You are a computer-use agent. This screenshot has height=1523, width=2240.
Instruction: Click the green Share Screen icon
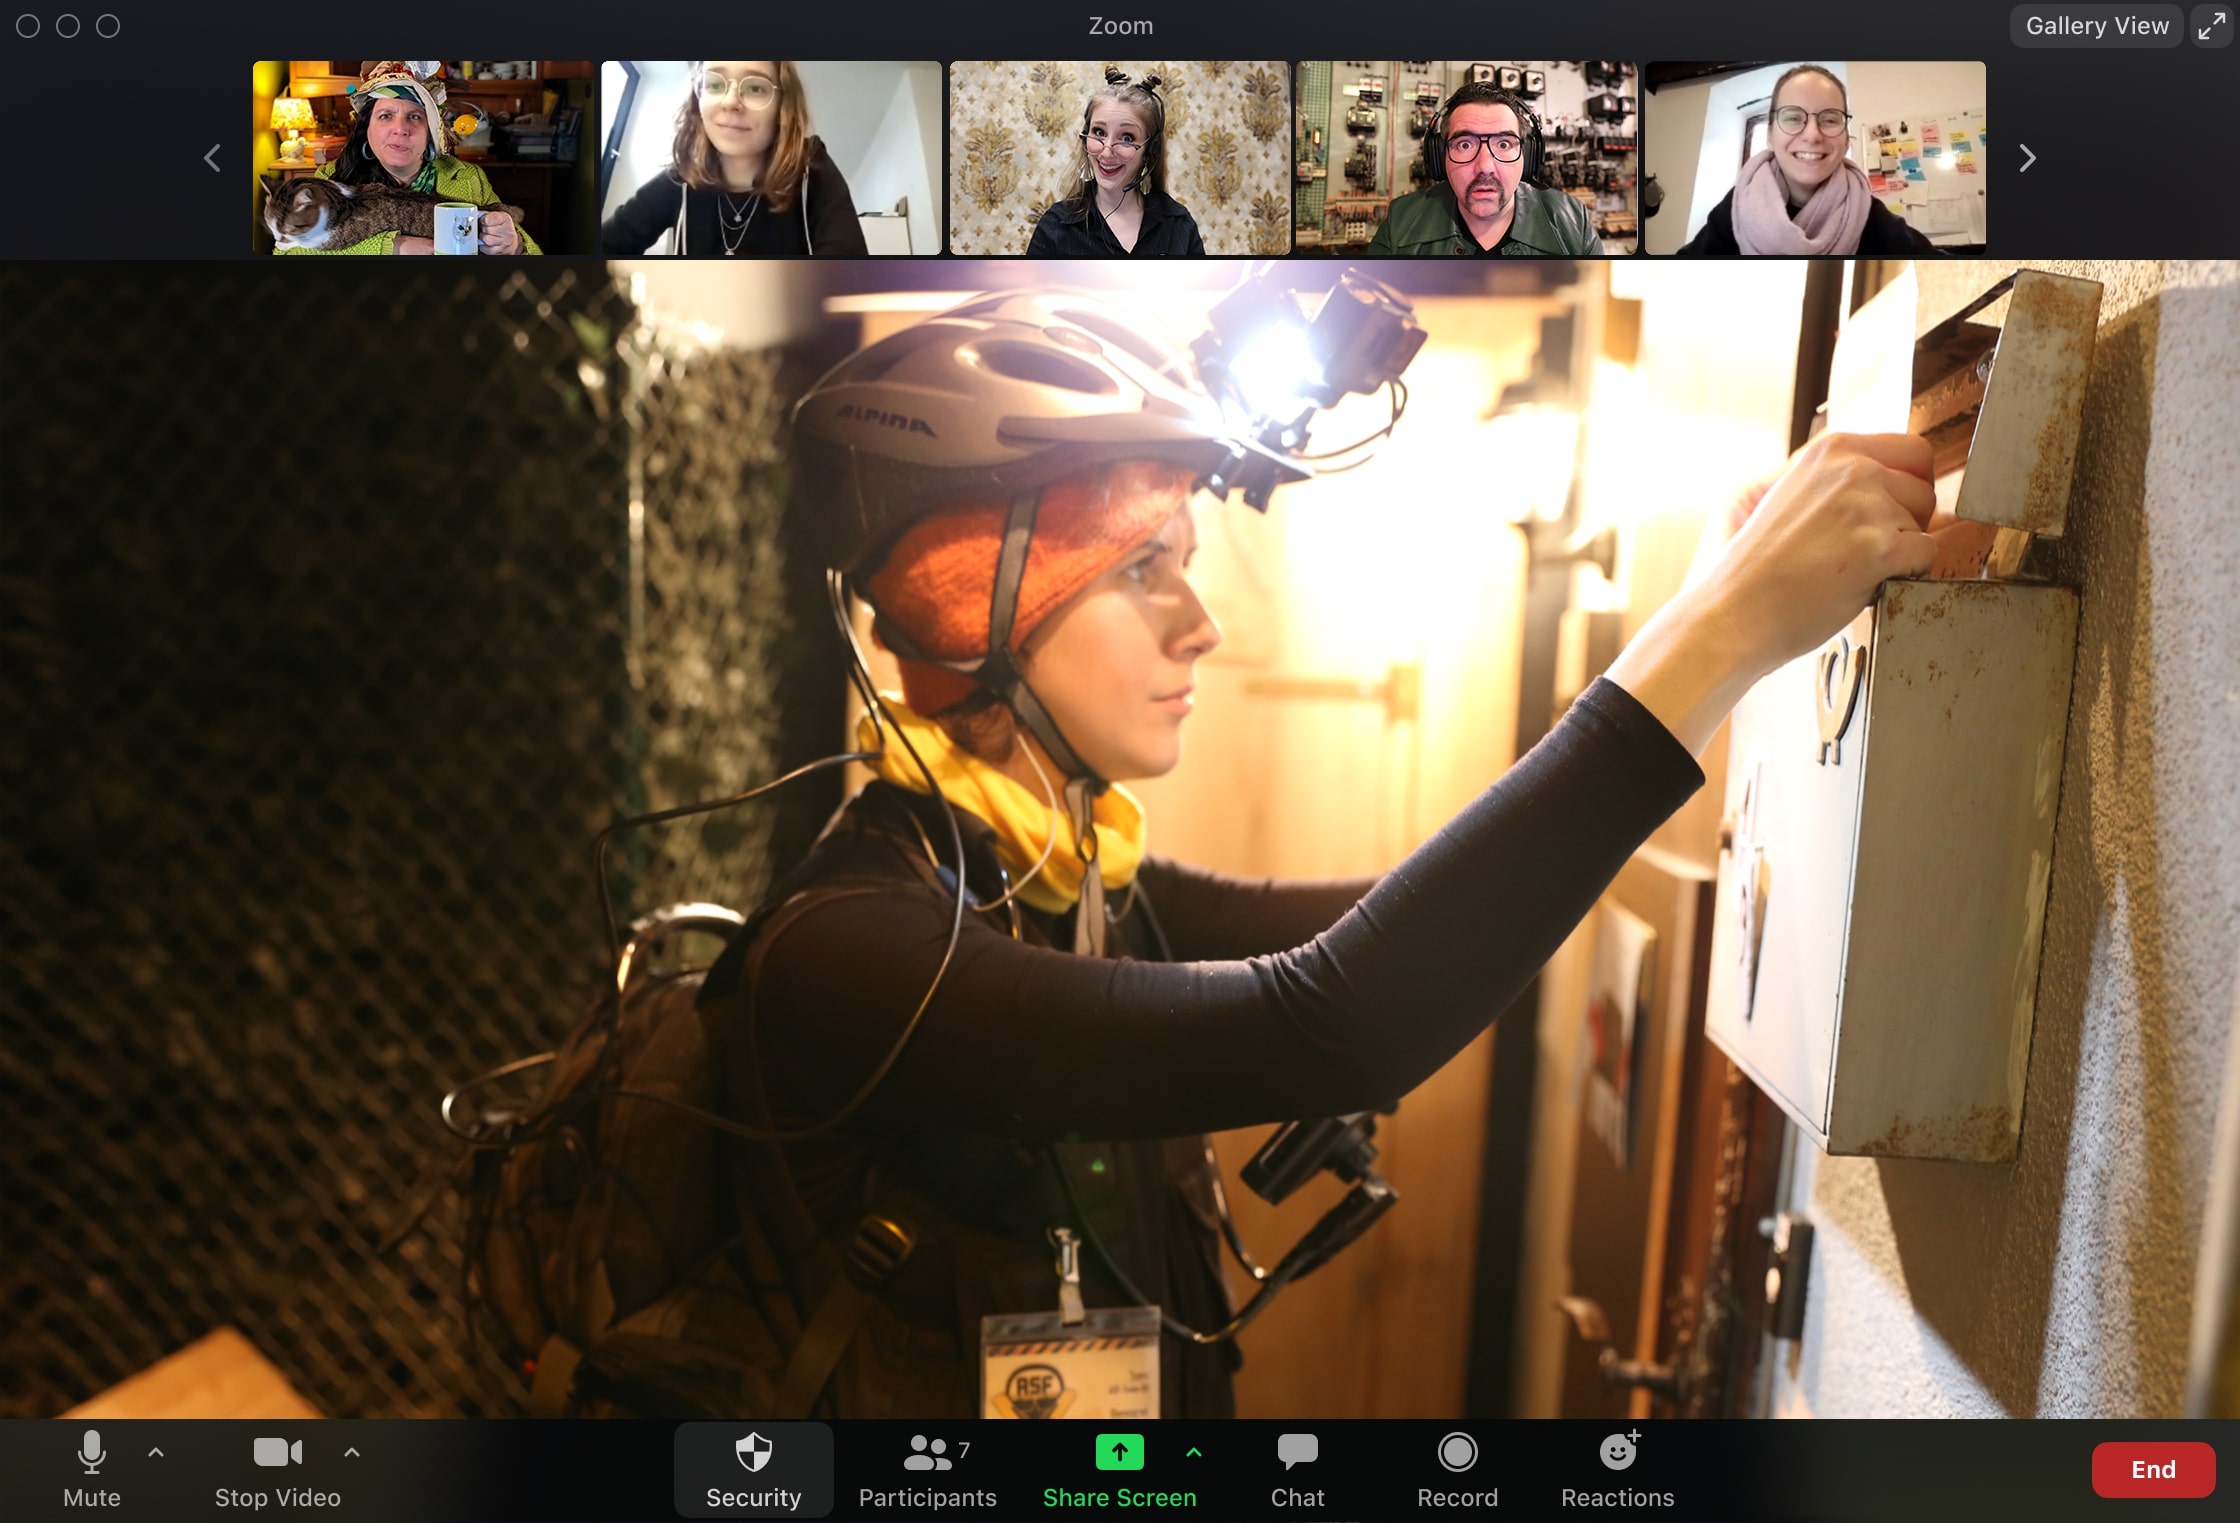click(x=1119, y=1452)
